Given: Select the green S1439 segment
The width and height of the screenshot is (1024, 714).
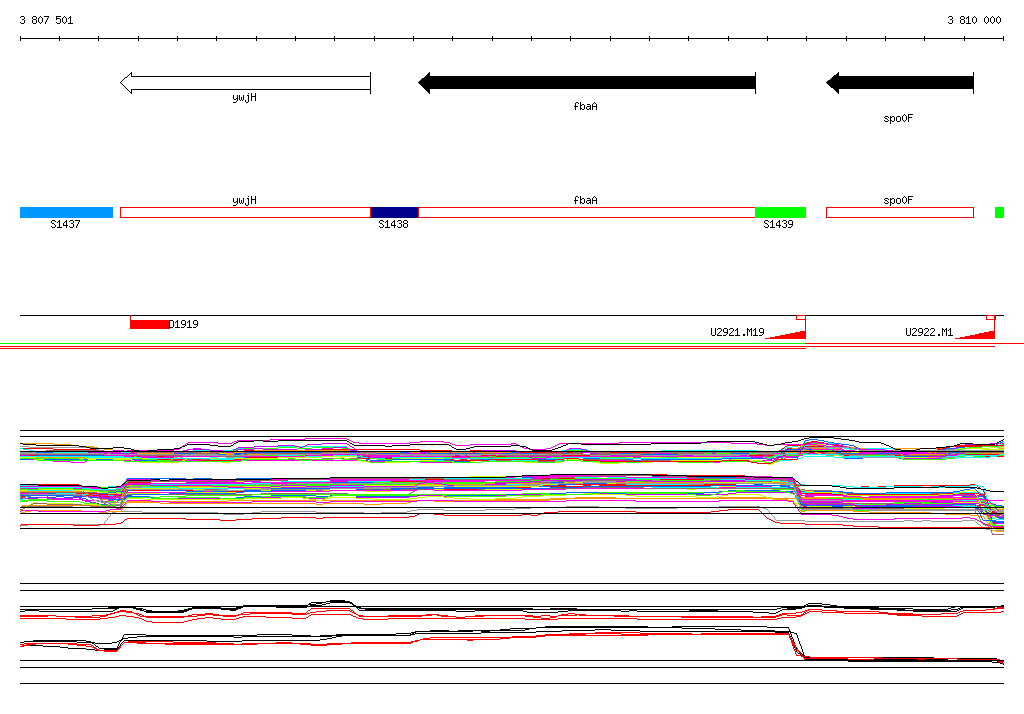Looking at the screenshot, I should pyautogui.click(x=780, y=212).
